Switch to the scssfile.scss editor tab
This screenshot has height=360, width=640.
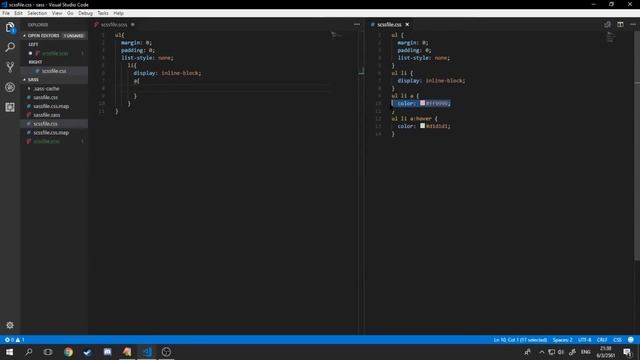[114, 24]
